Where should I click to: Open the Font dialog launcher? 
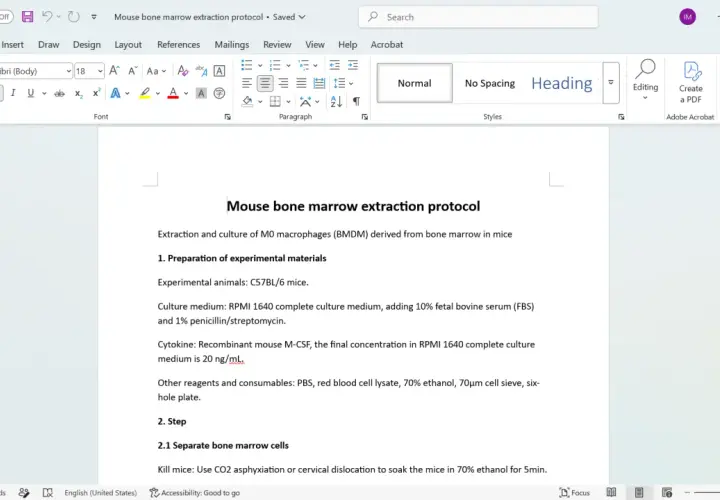[227, 117]
